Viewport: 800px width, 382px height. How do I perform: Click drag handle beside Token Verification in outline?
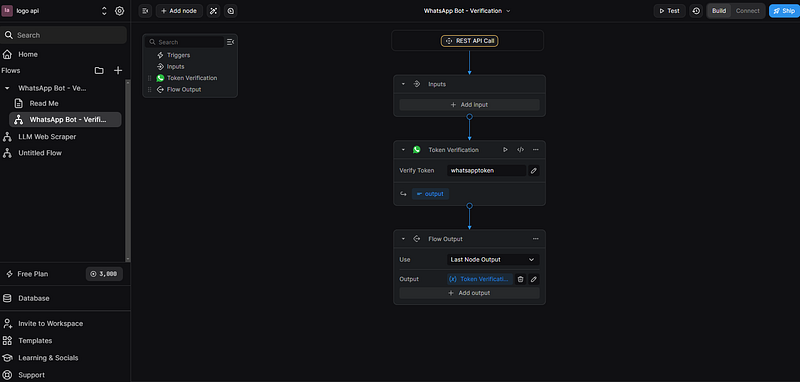click(x=149, y=78)
